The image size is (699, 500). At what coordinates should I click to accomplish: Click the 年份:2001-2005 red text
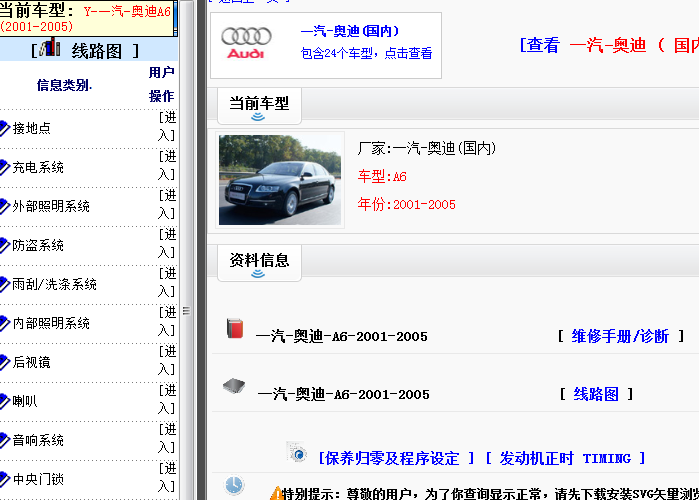point(407,205)
